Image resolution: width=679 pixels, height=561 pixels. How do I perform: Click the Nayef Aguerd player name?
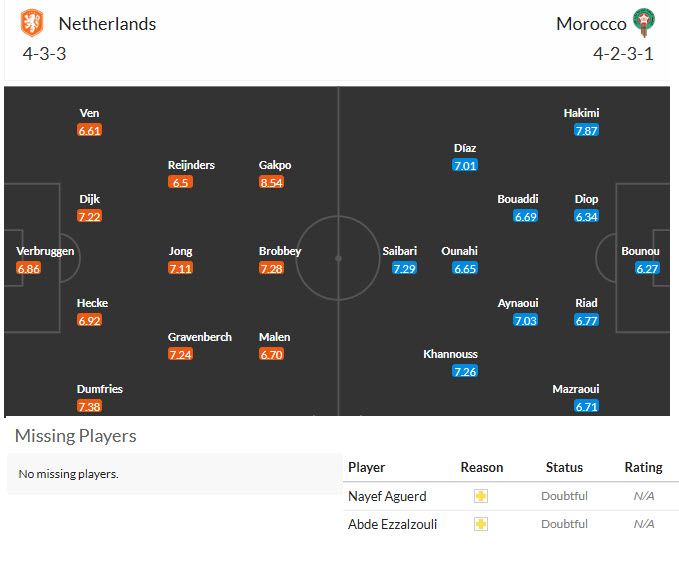[387, 496]
